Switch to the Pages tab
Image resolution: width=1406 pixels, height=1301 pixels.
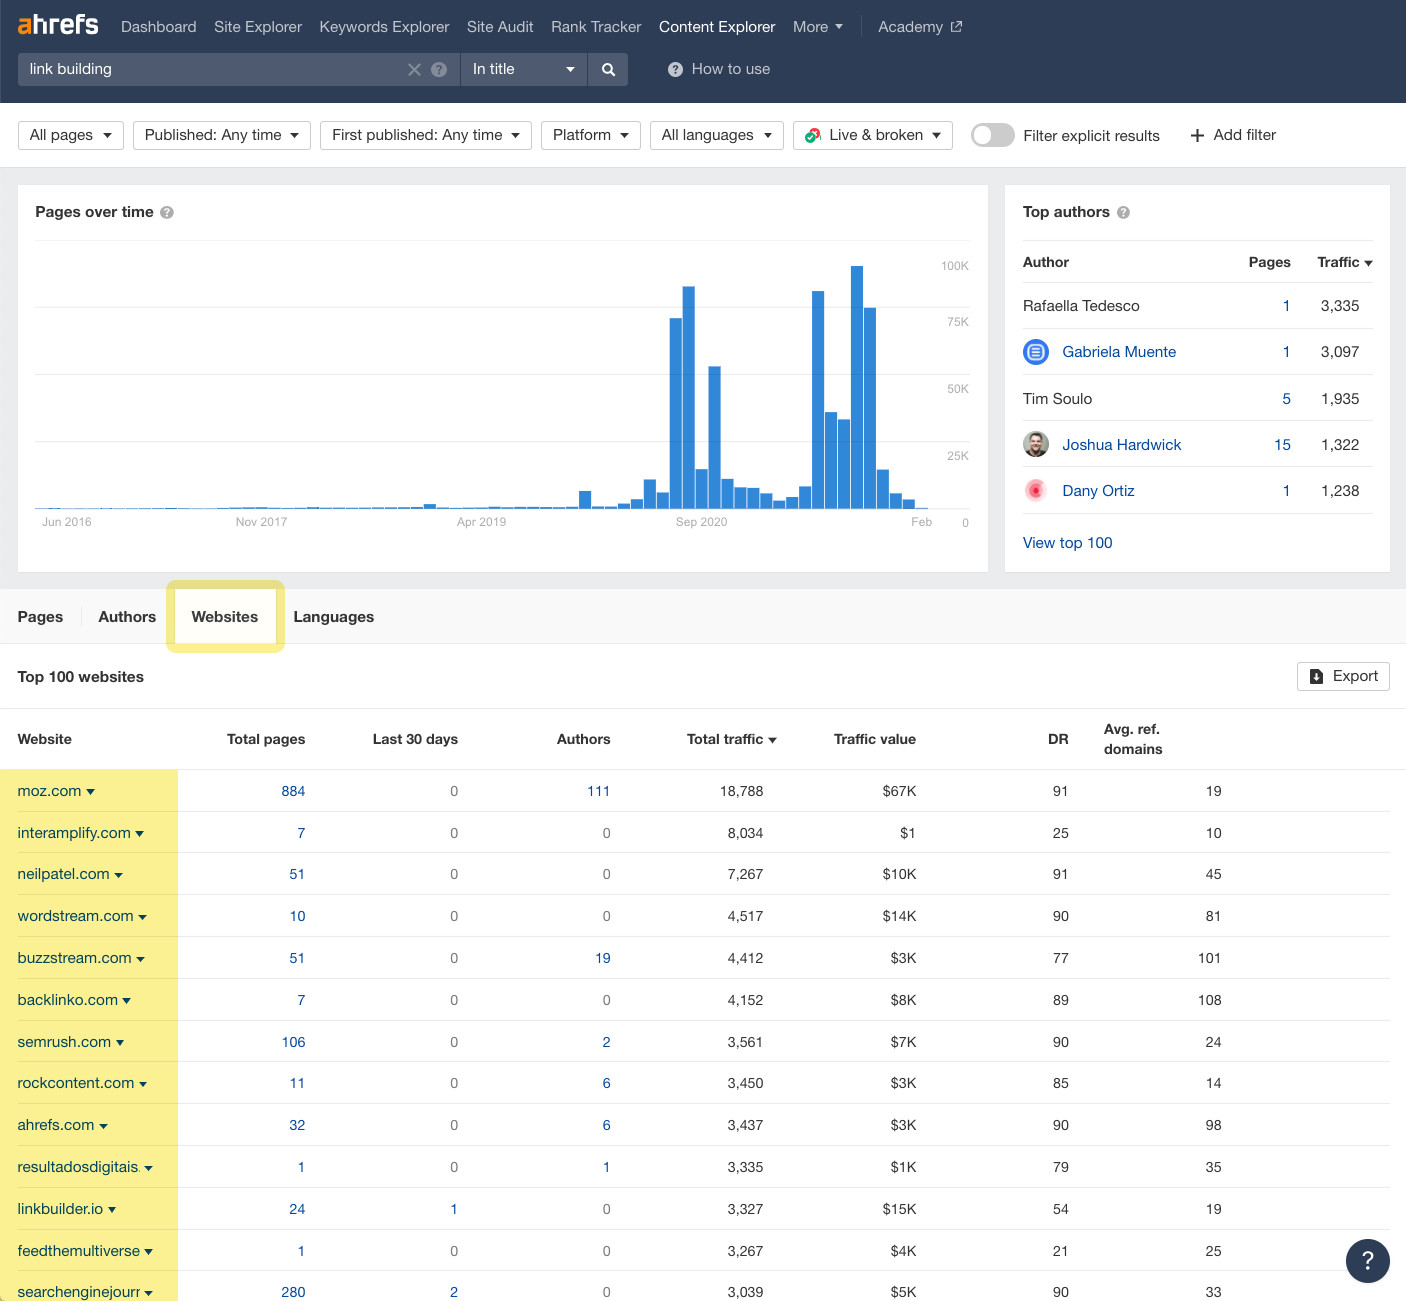pyautogui.click(x=40, y=617)
